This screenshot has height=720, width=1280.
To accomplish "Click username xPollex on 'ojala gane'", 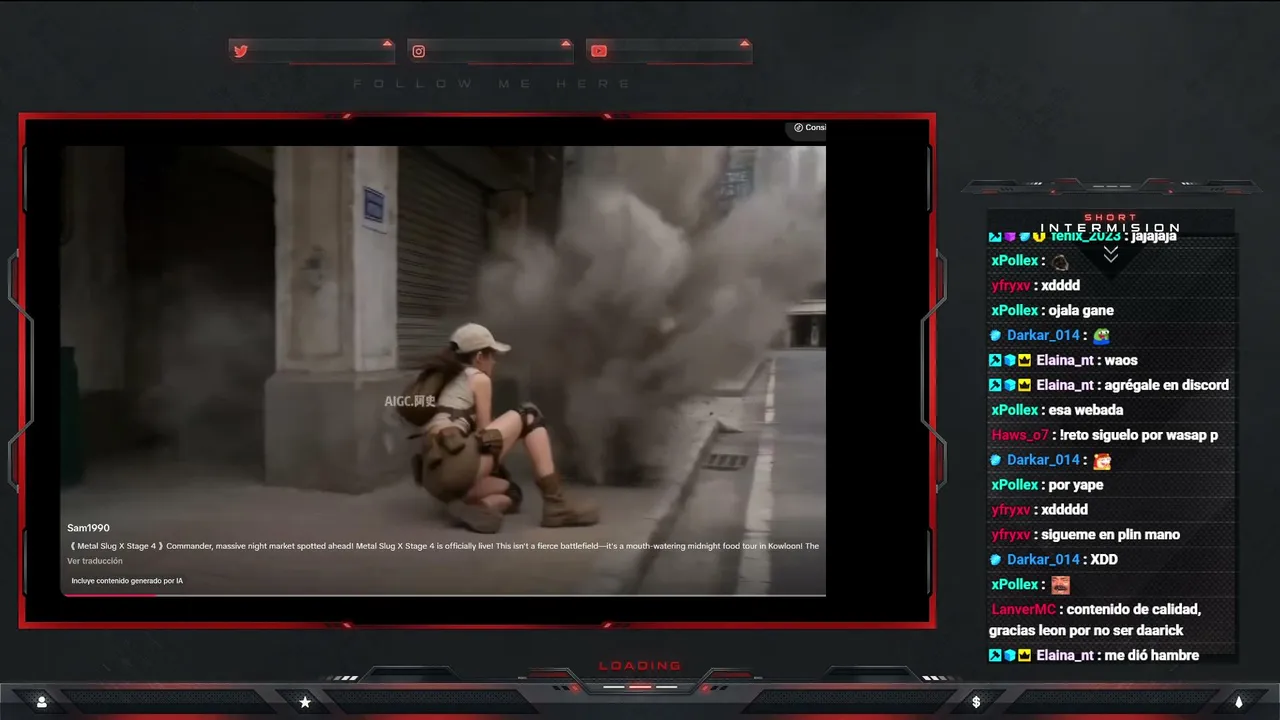I will pyautogui.click(x=1014, y=311).
